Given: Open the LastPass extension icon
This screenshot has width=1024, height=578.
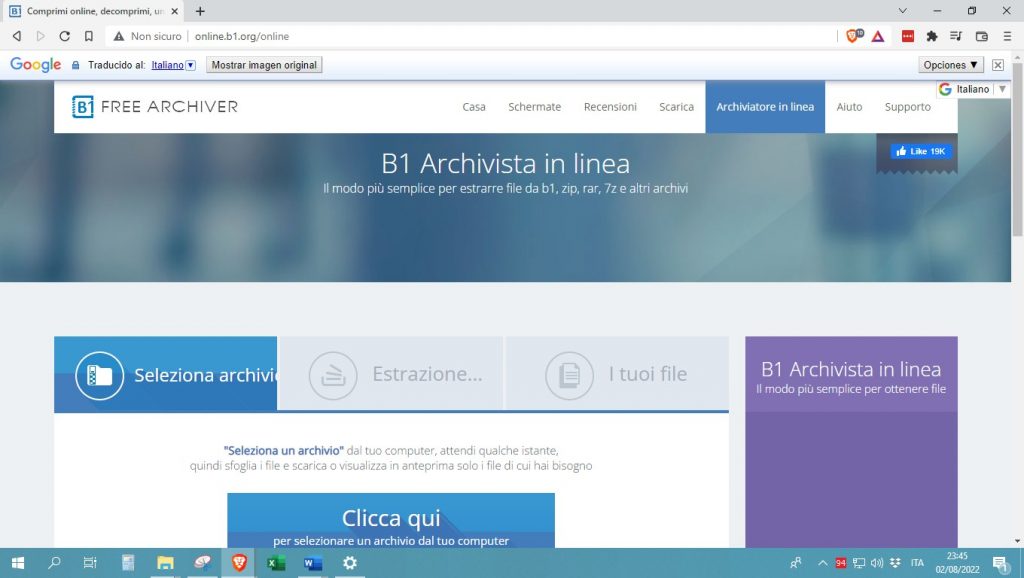Looking at the screenshot, I should [906, 35].
